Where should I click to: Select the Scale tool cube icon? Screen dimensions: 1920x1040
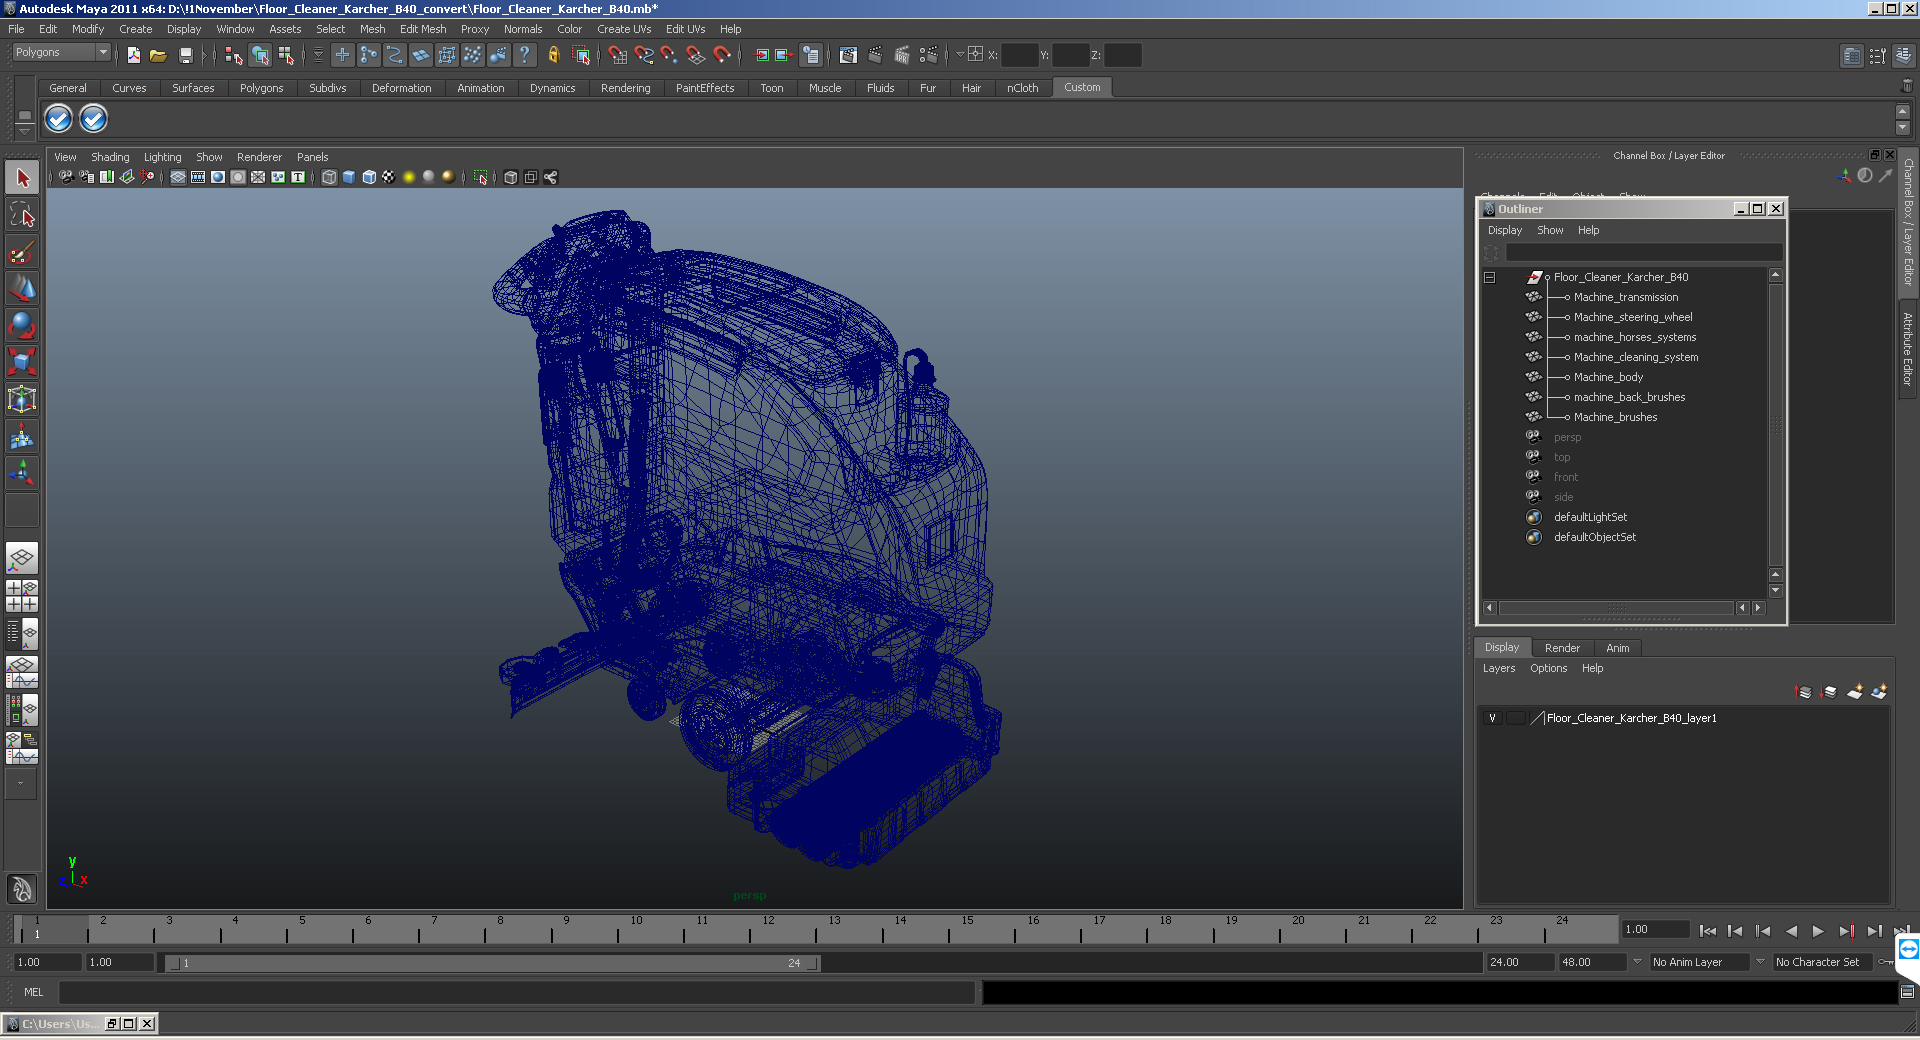tap(22, 360)
